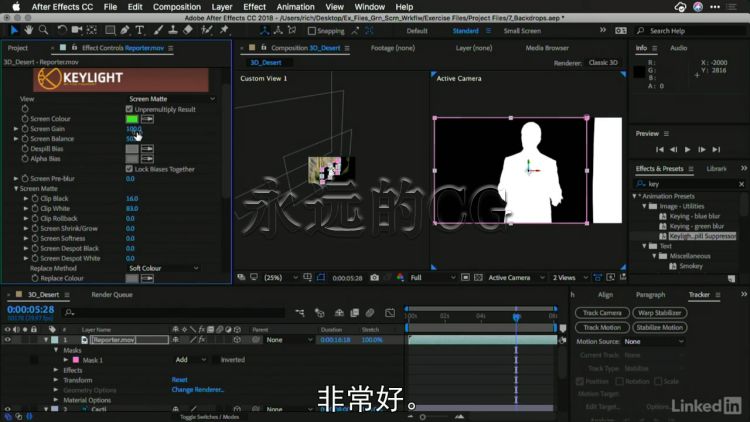Select the Selection arrow tool

(14, 31)
